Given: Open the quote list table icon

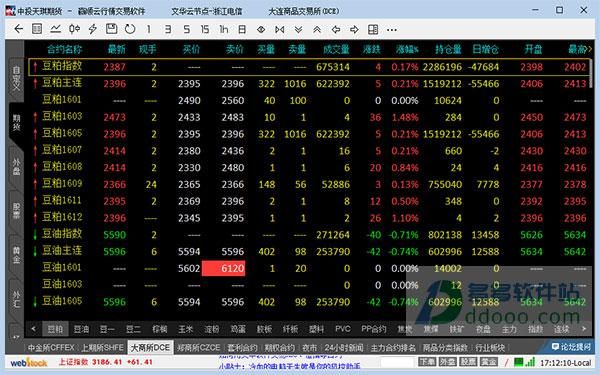Looking at the screenshot, I should pos(37,29).
